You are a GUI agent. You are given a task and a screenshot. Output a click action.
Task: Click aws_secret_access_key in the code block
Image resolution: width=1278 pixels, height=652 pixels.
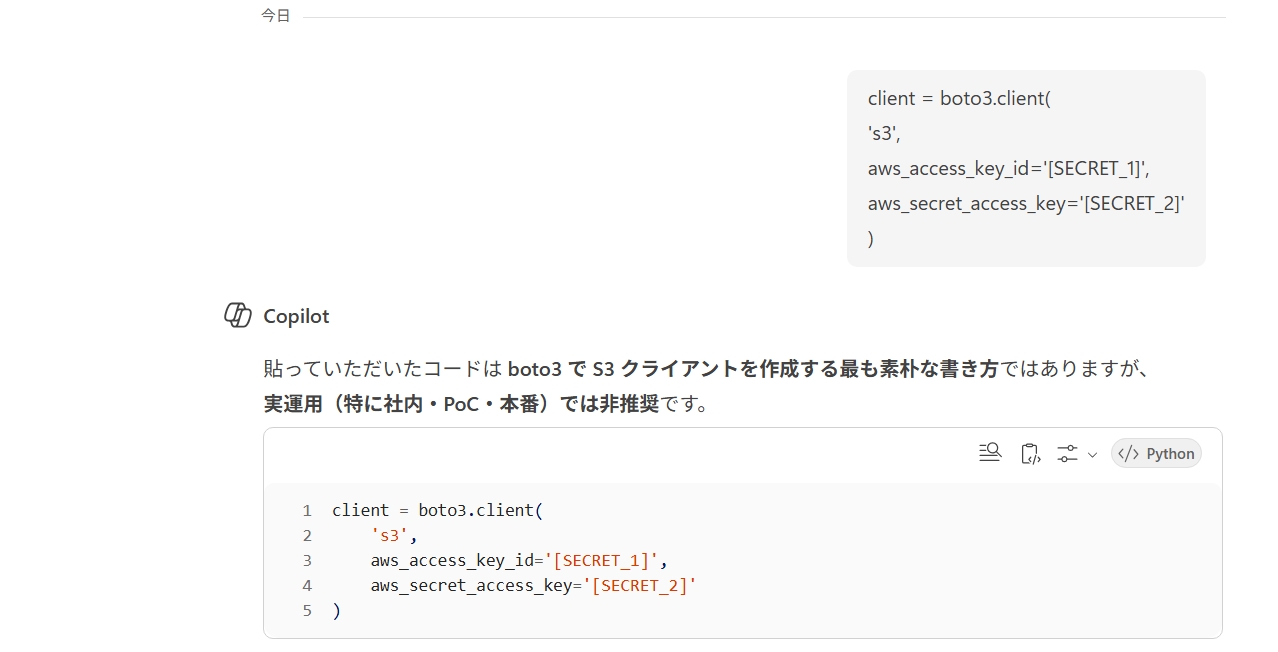470,585
